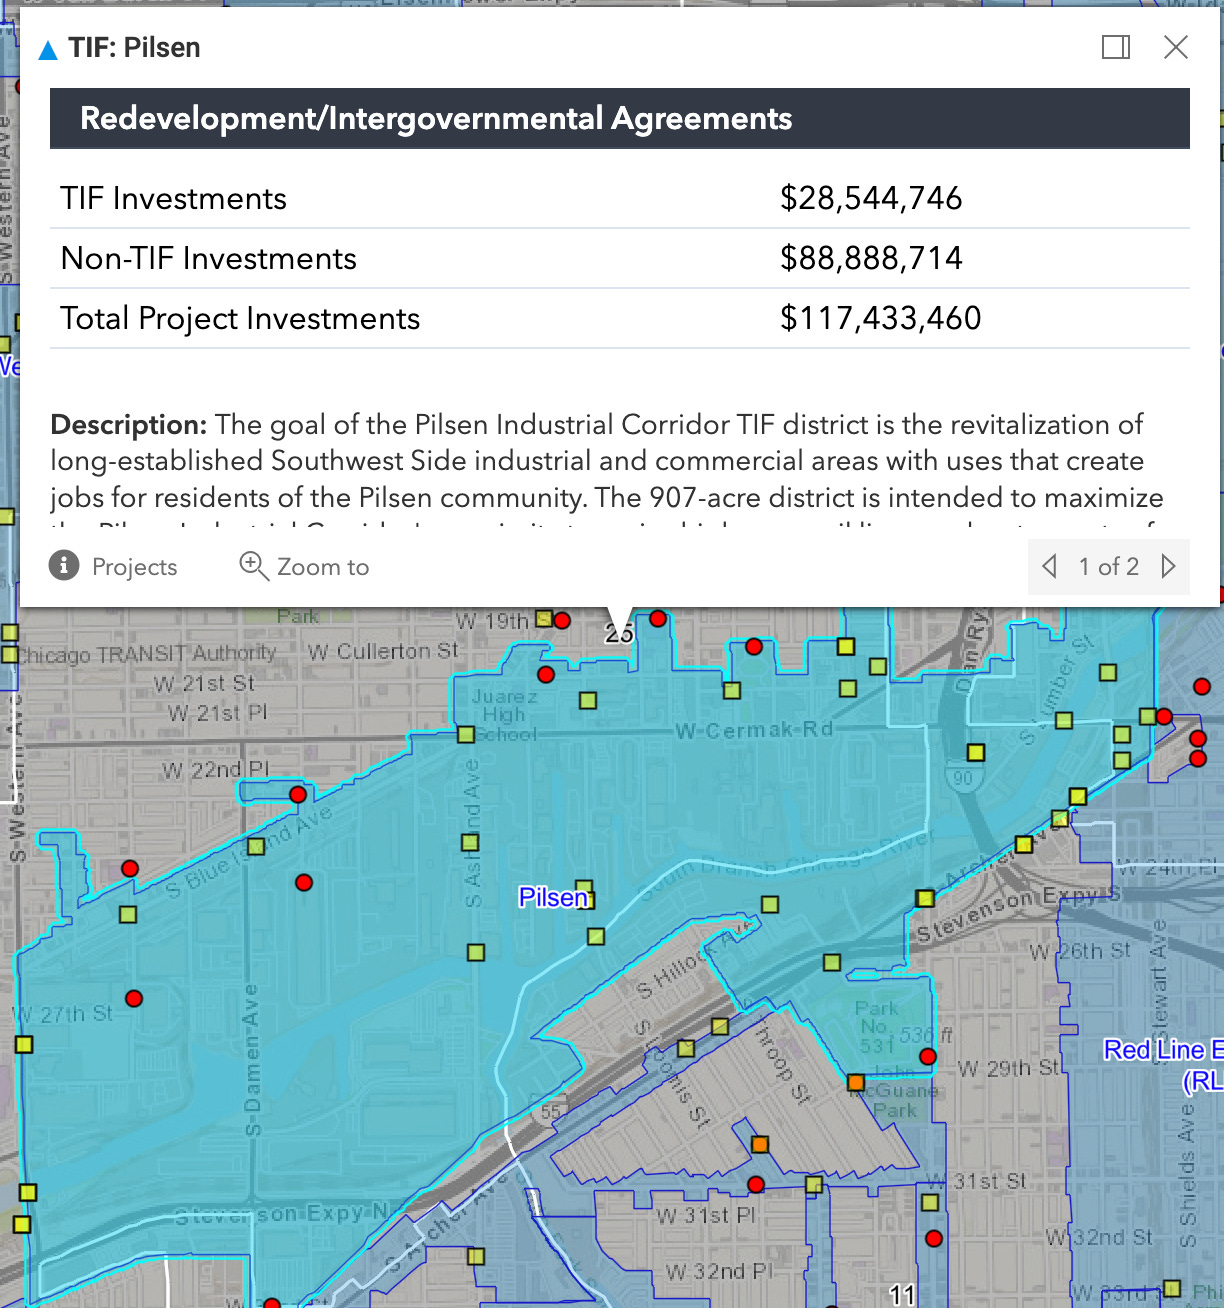Screen dimensions: 1224x1308
Task: Click the Pilsen label on the map
Action: click(x=556, y=898)
